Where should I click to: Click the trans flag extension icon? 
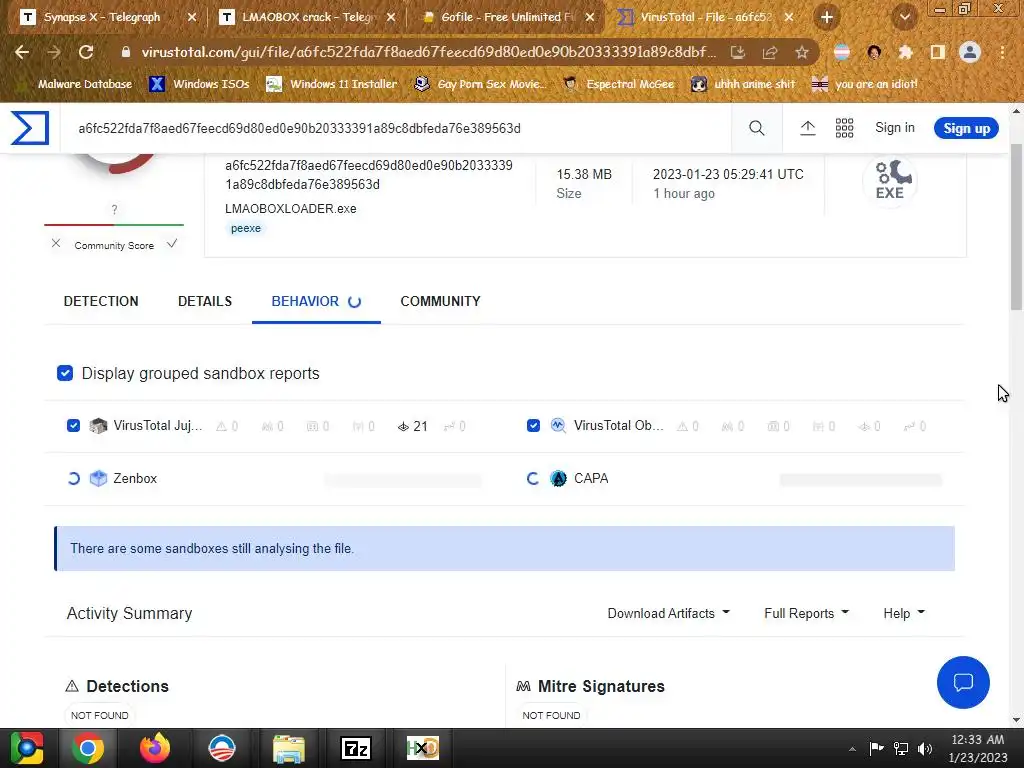842,52
